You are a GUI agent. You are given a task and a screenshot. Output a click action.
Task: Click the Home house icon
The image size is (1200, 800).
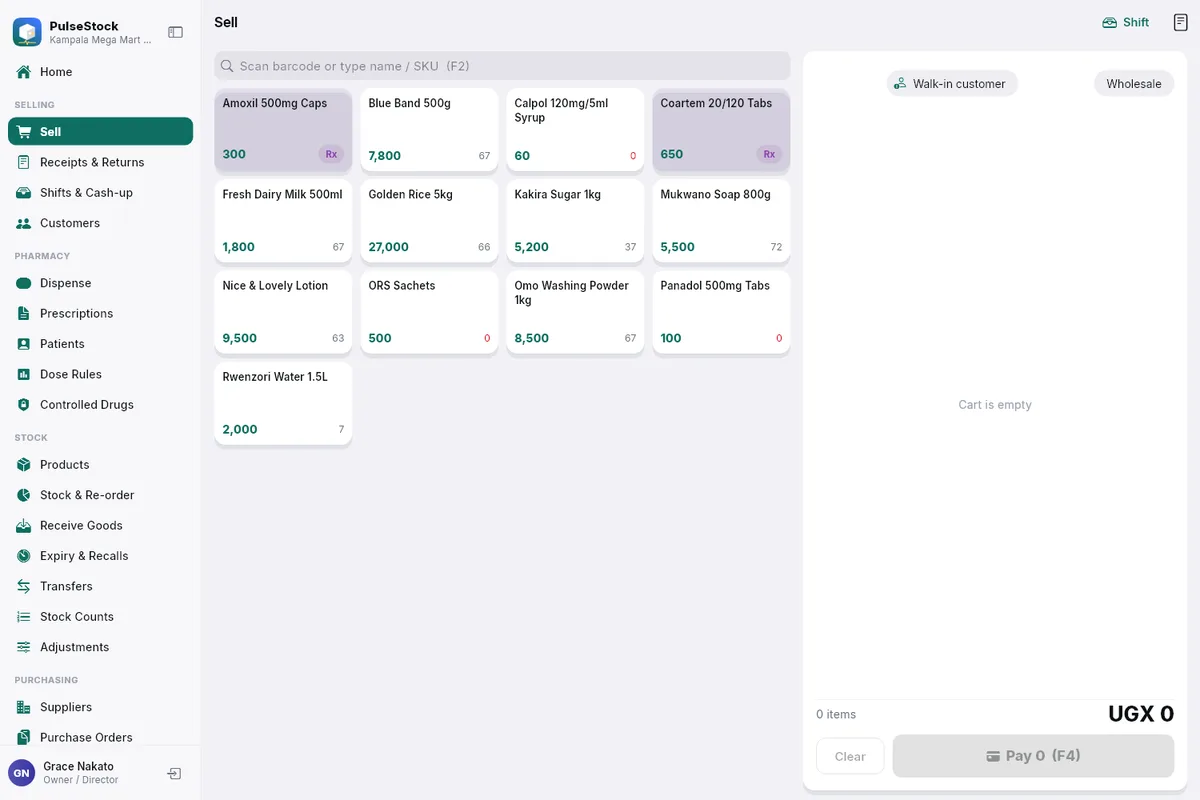(x=24, y=72)
